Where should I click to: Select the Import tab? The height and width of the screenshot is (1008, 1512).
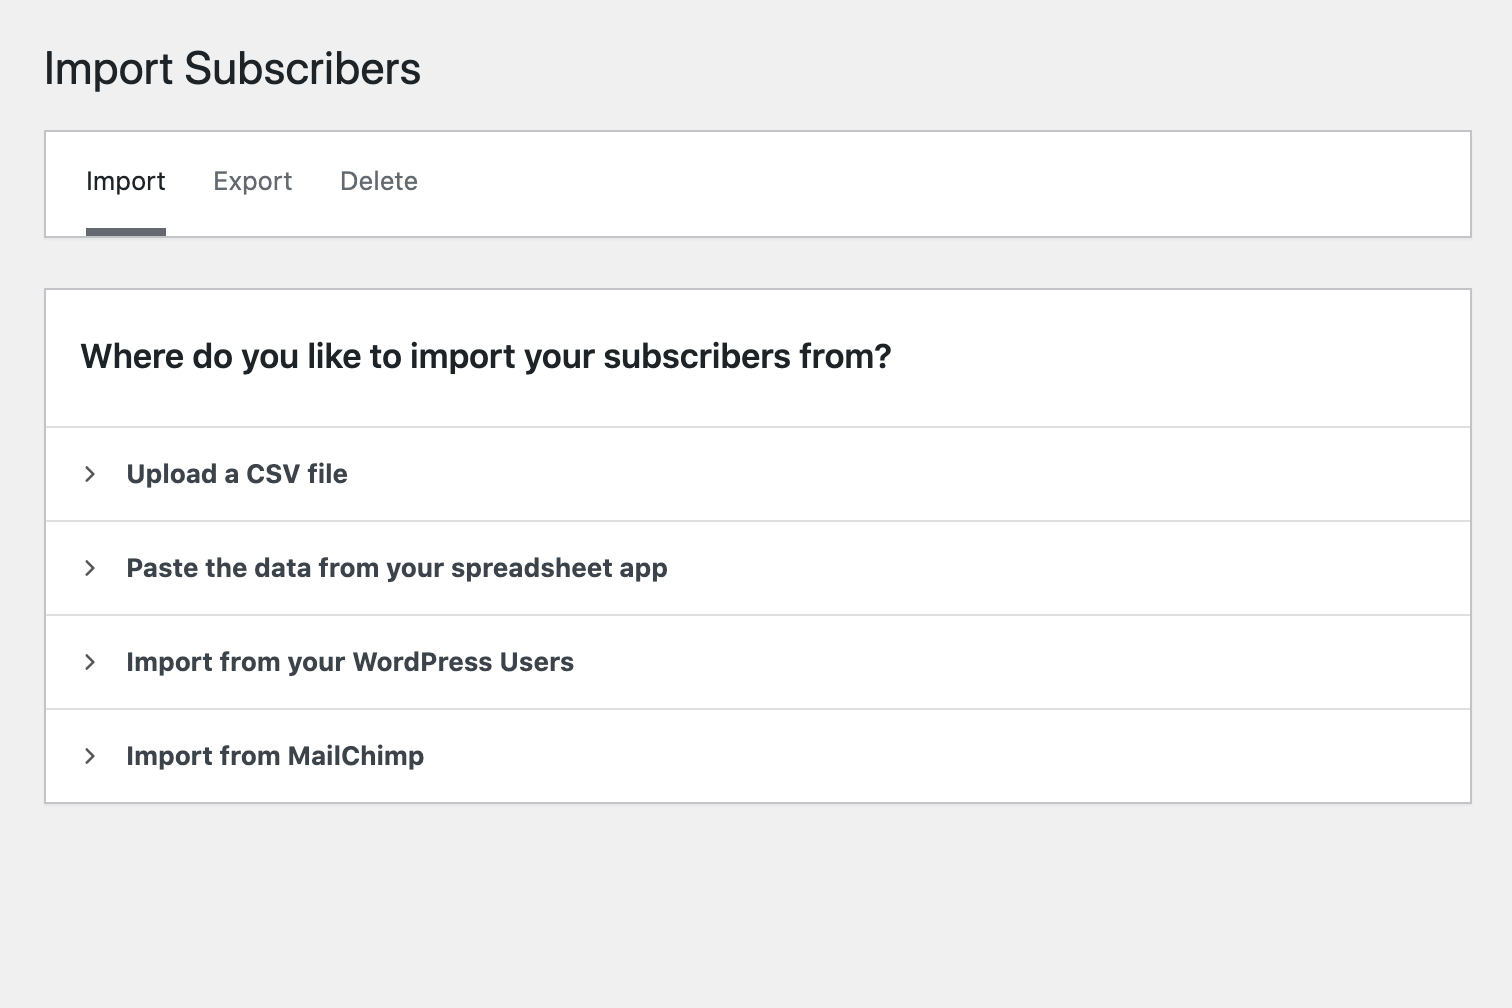click(x=126, y=181)
